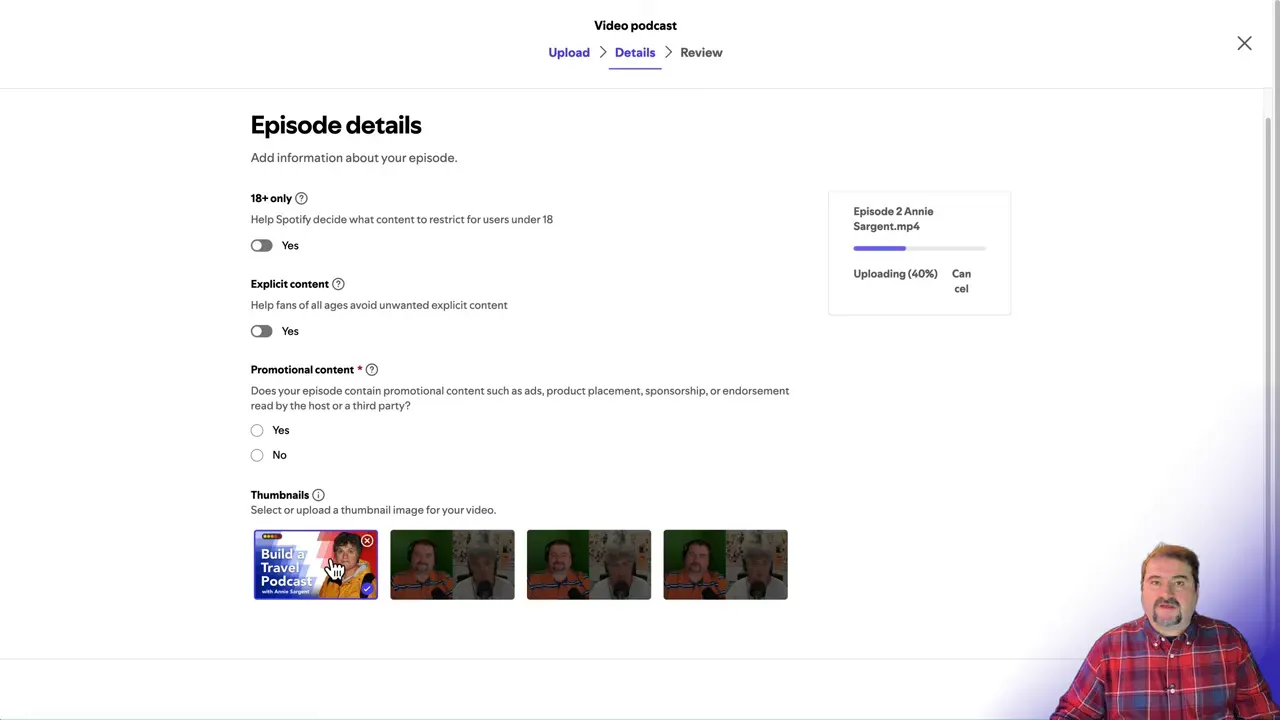
Task: Toggle the Explicit content switch on
Action: pyautogui.click(x=261, y=331)
